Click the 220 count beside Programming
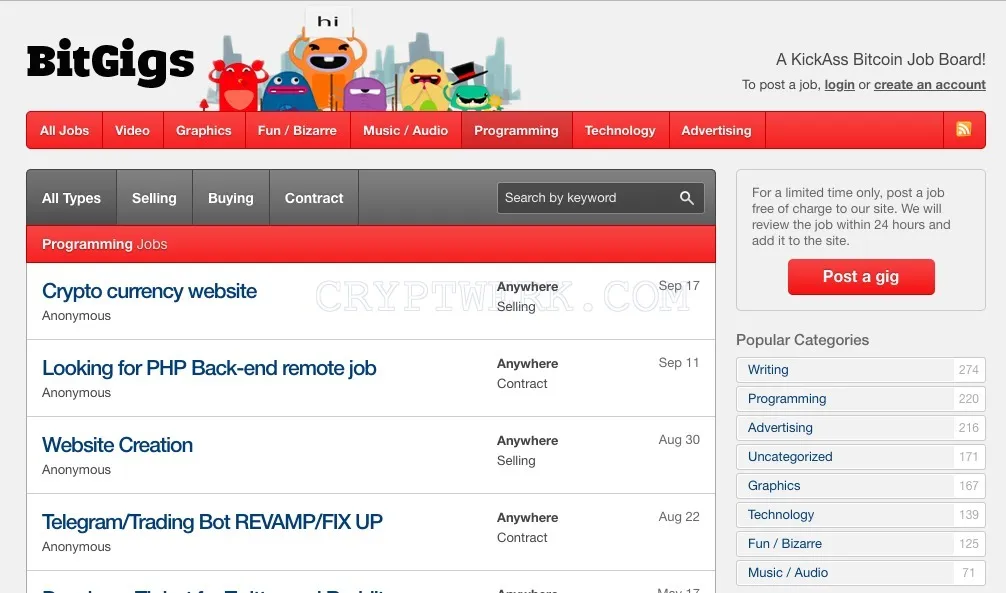The width and height of the screenshot is (1006, 593). (969, 399)
